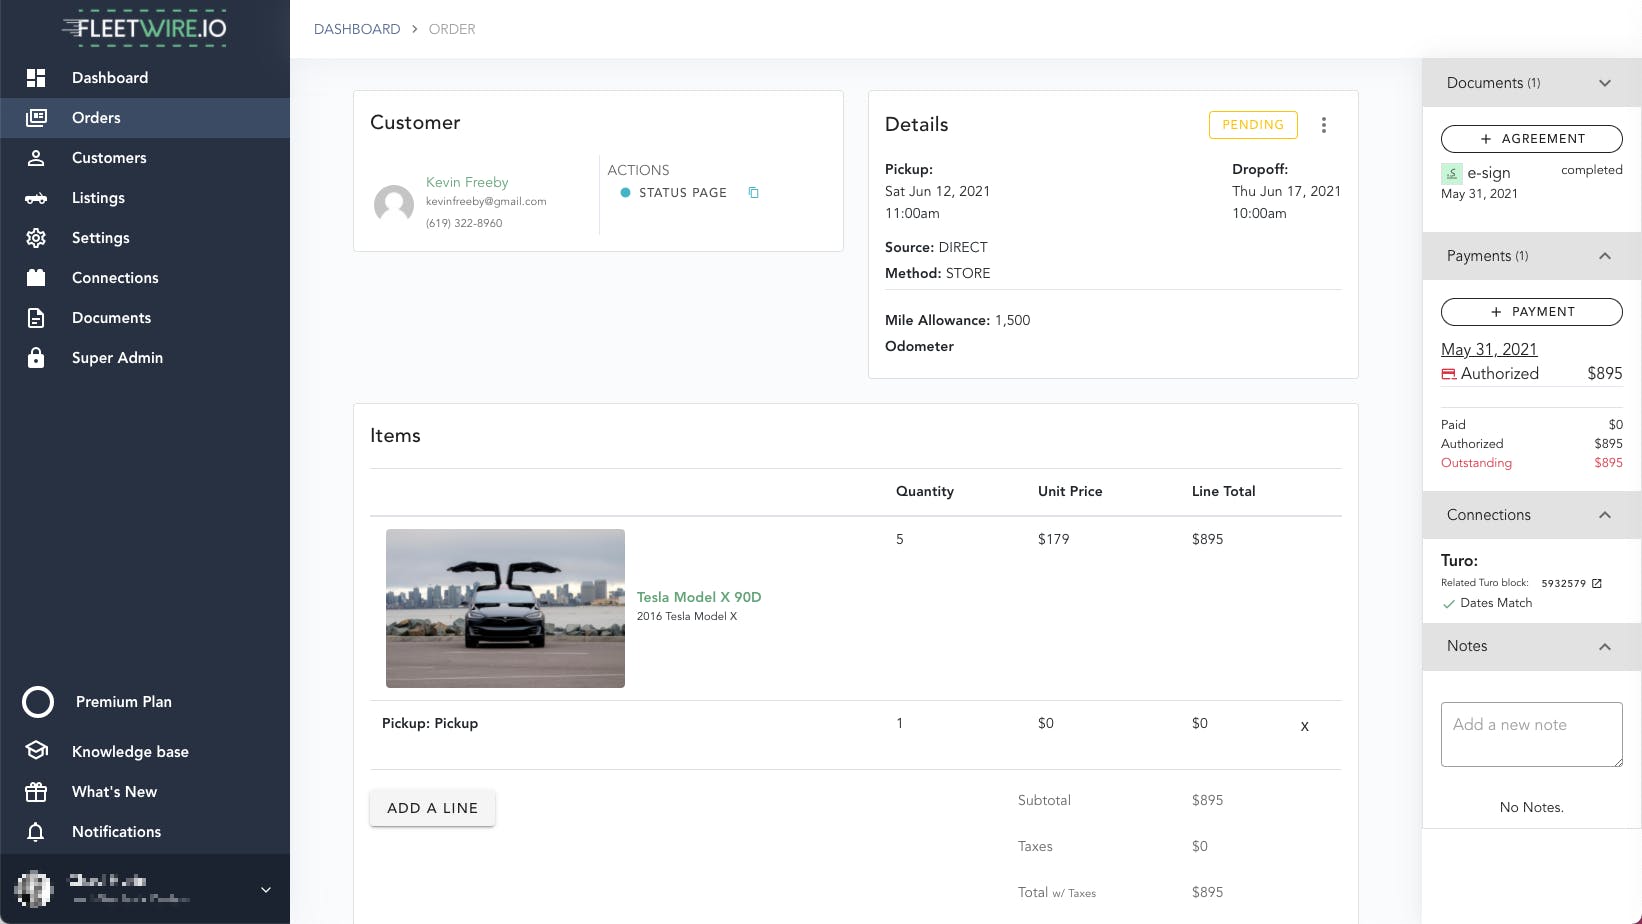Open the three-dot menu on Details card
1642x924 pixels.
[x=1324, y=124]
